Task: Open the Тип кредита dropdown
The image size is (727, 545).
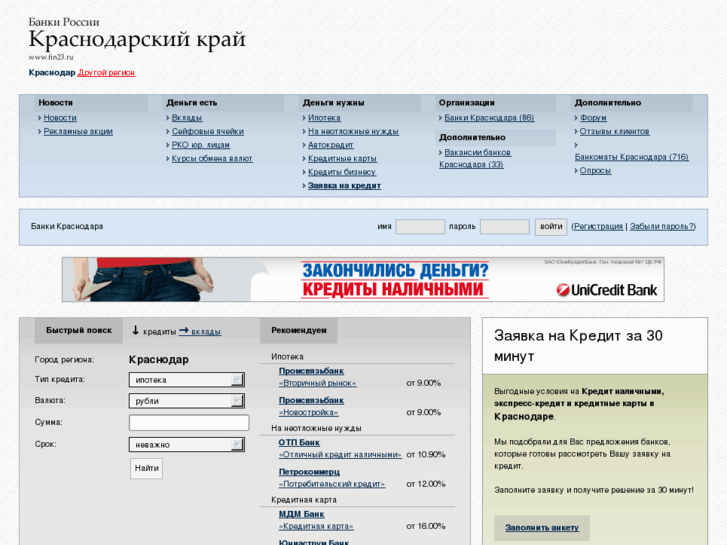Action: coord(186,380)
